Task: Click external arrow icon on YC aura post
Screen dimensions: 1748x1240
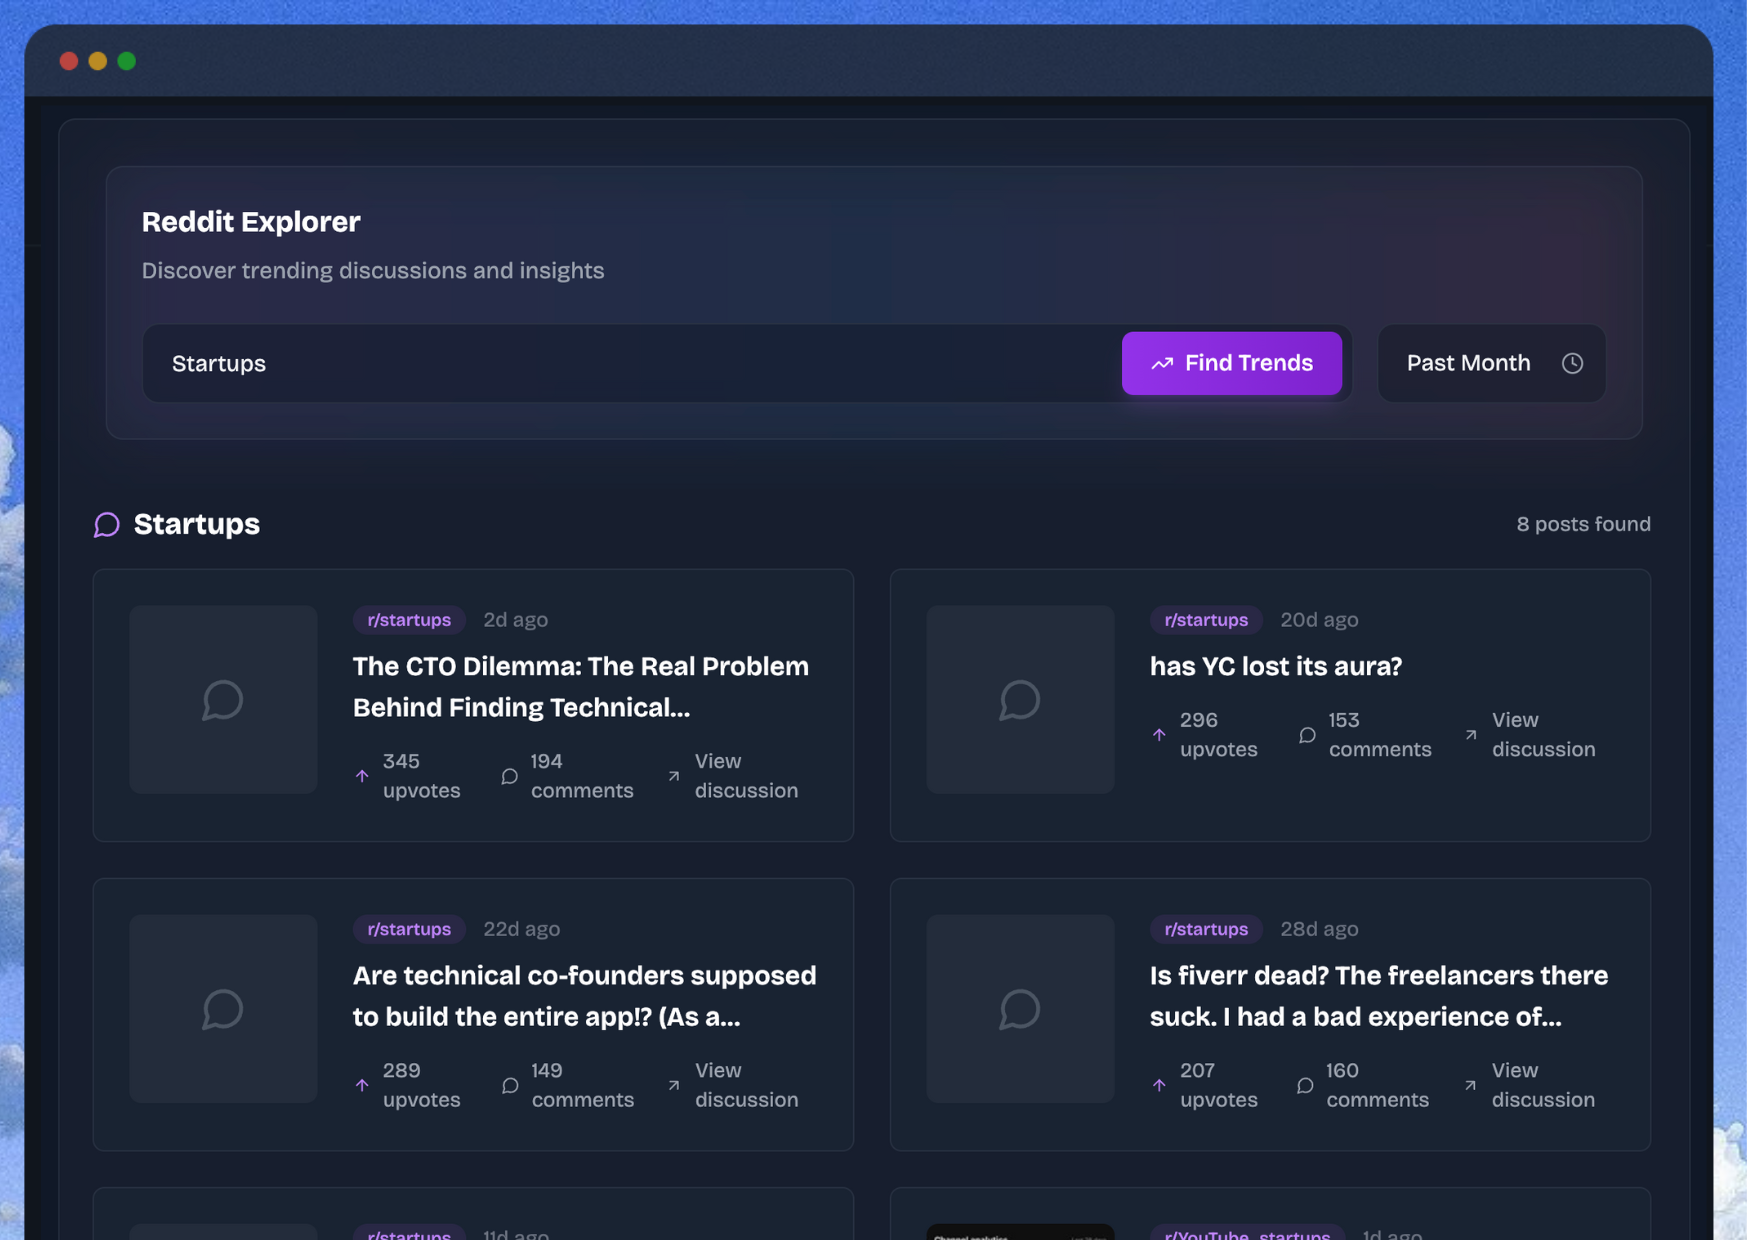Action: pyautogui.click(x=1471, y=735)
